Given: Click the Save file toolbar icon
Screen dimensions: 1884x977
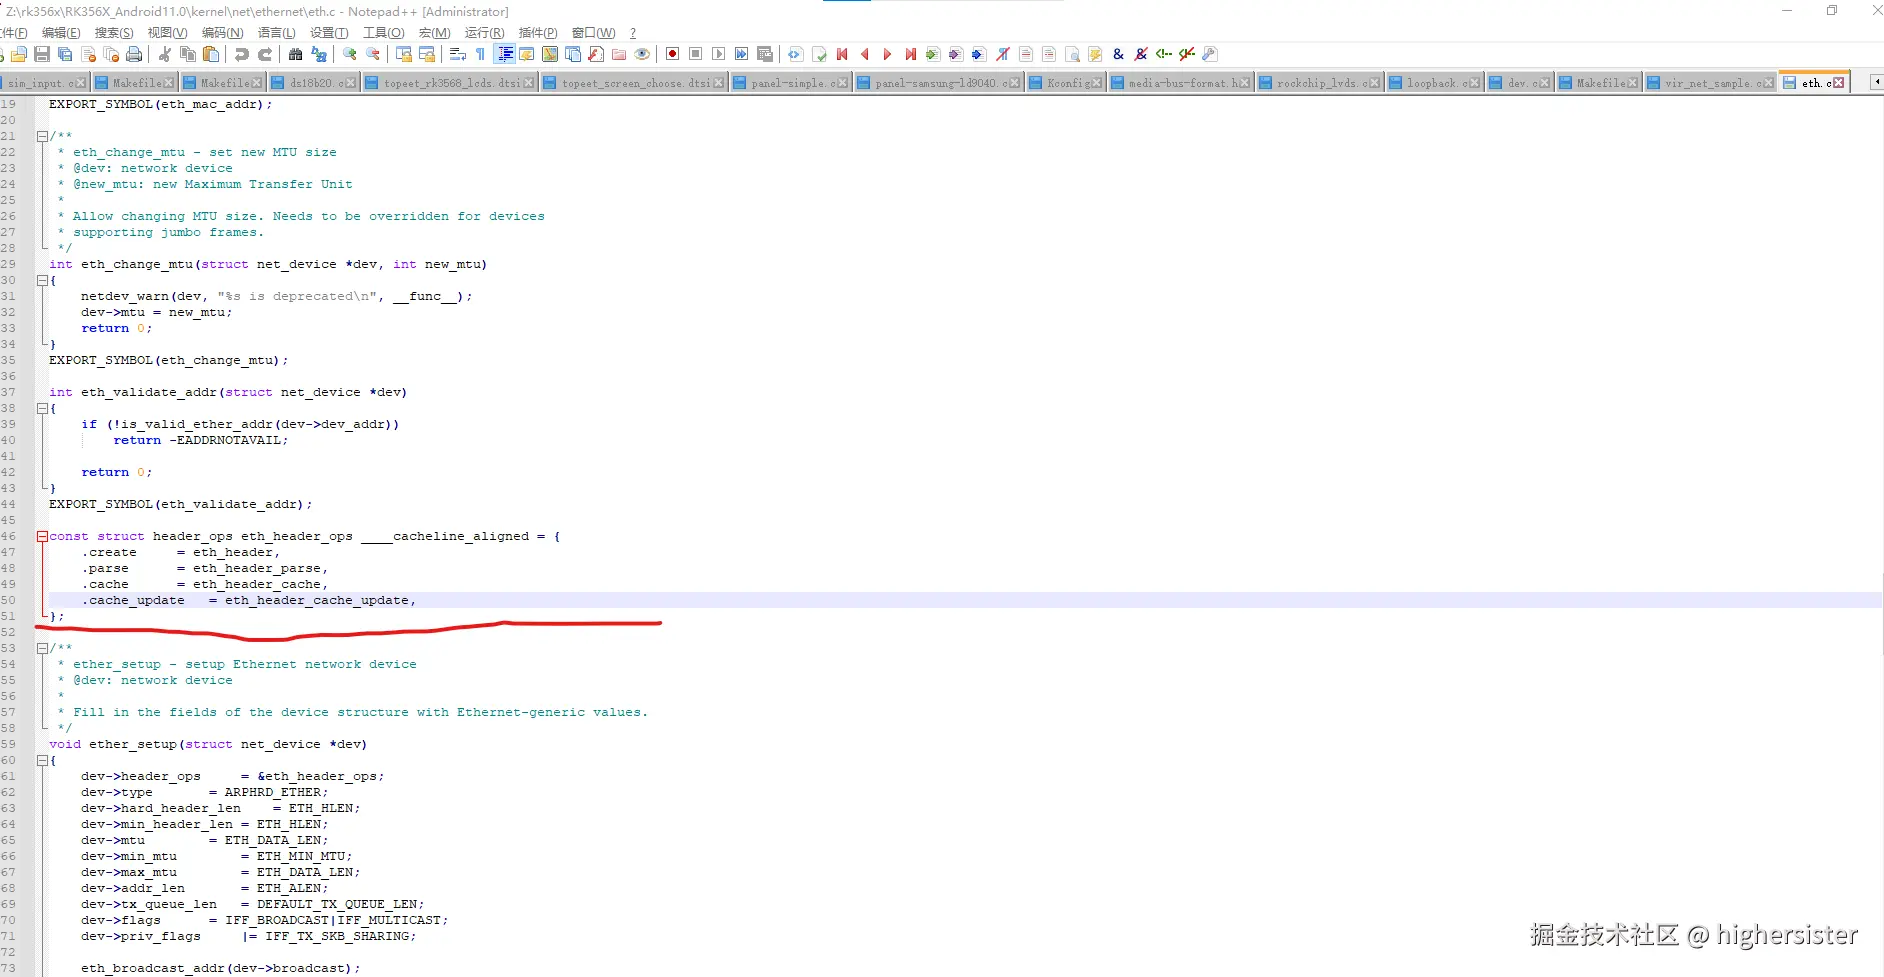Looking at the screenshot, I should [x=42, y=54].
